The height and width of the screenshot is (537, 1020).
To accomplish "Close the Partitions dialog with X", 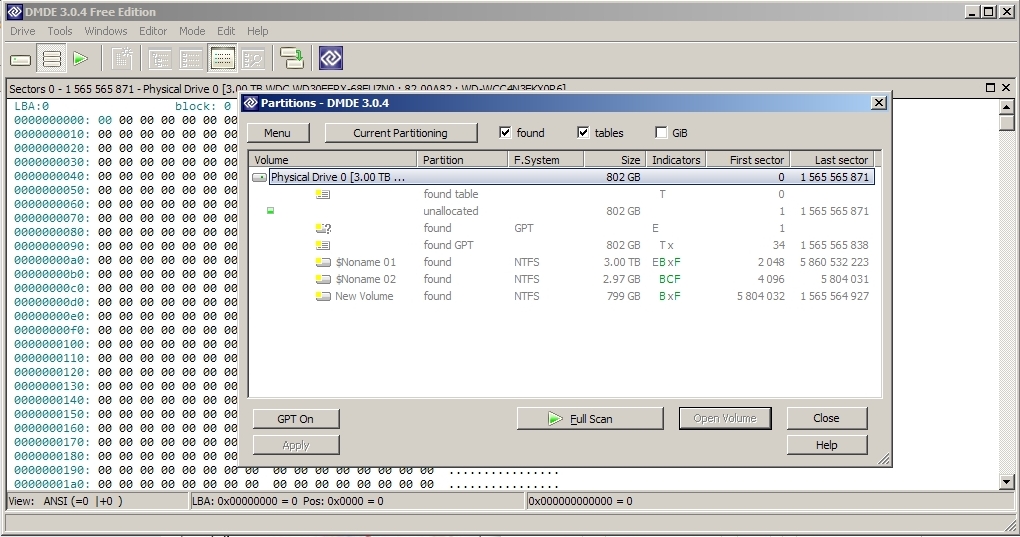I will point(878,103).
